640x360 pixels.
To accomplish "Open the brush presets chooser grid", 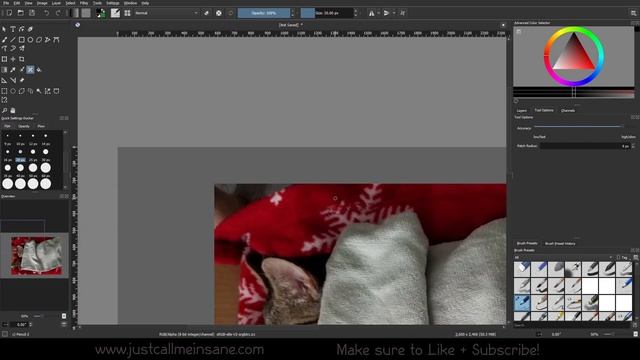I will [127, 13].
